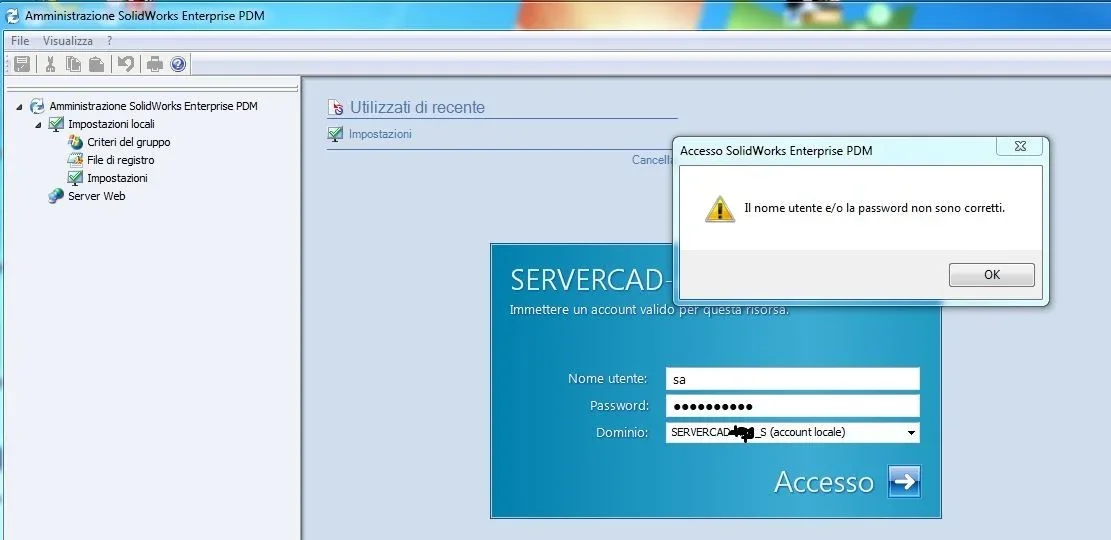Click the warning triangle icon in dialog

[x=720, y=209]
